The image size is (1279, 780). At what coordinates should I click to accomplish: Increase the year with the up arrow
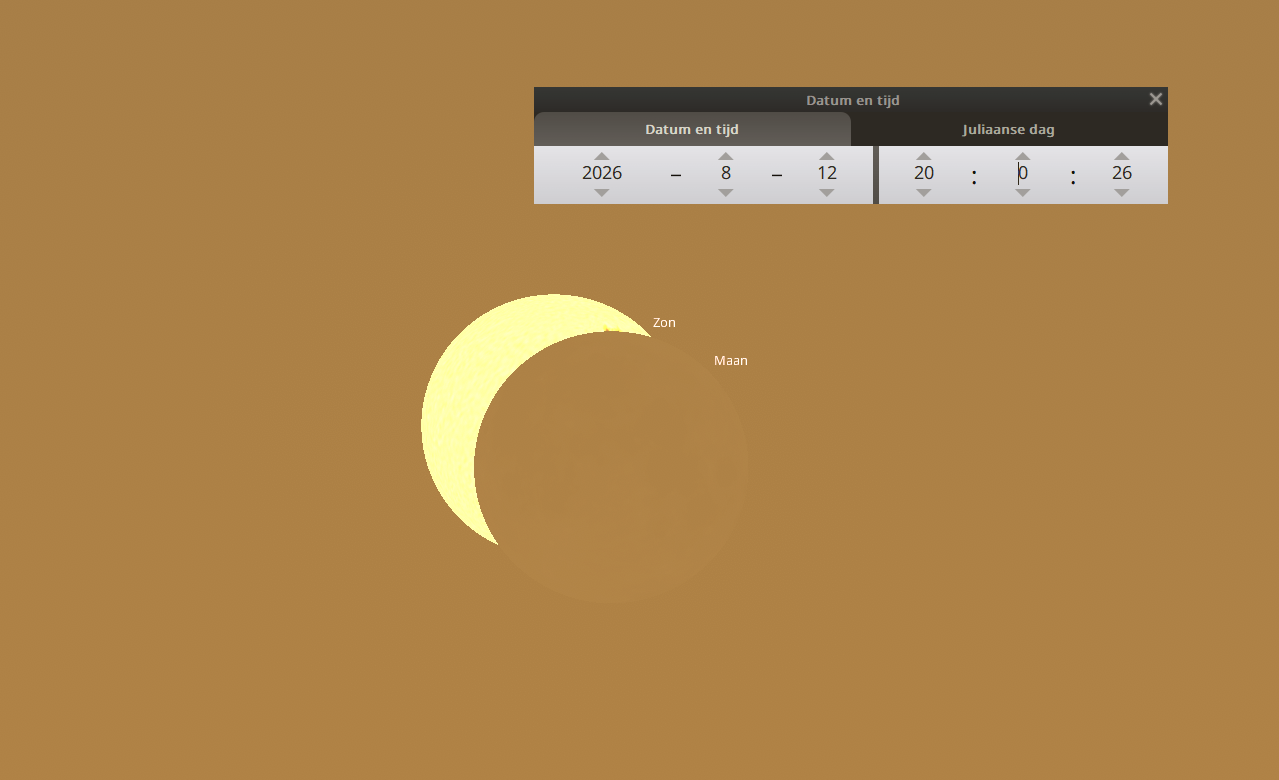pos(601,156)
